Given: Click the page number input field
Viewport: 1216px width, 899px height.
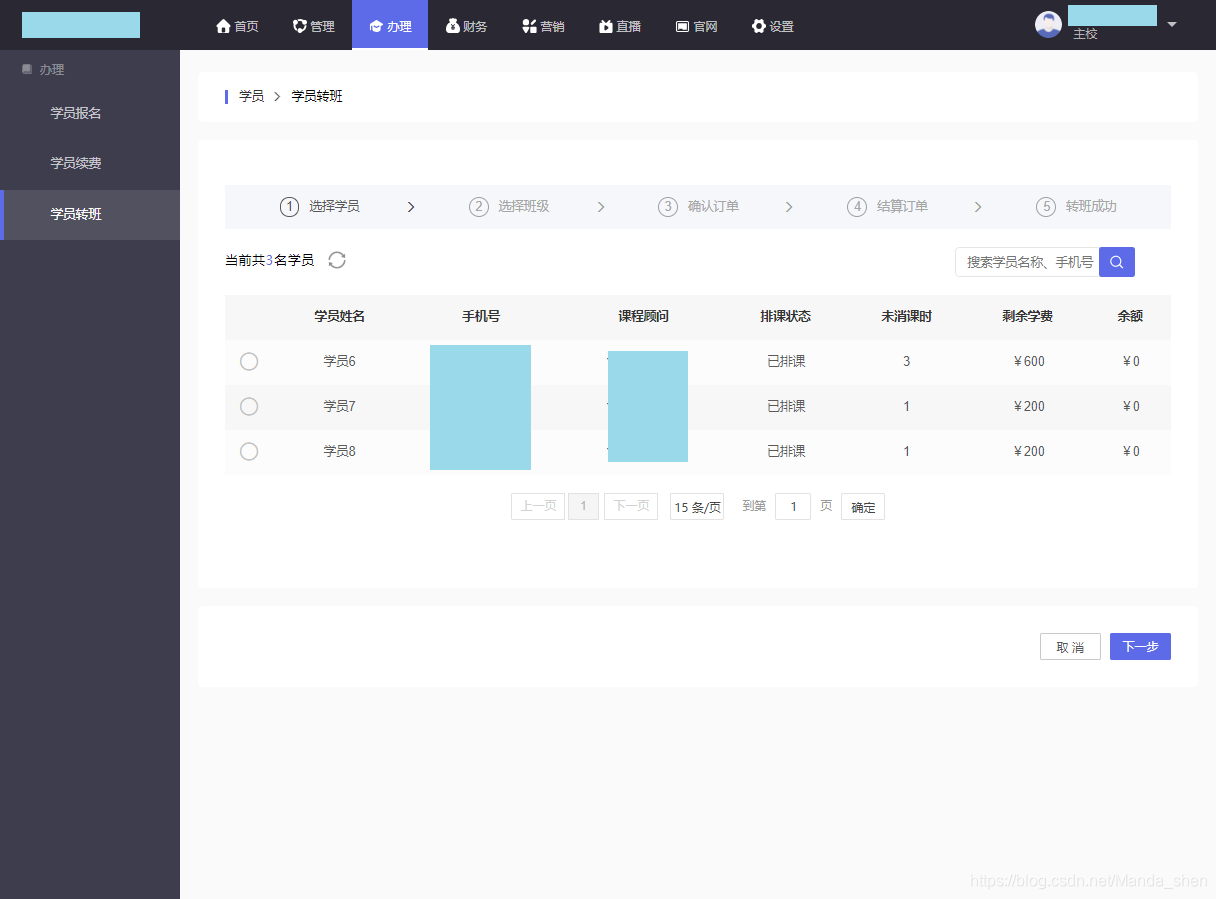Looking at the screenshot, I should [792, 506].
